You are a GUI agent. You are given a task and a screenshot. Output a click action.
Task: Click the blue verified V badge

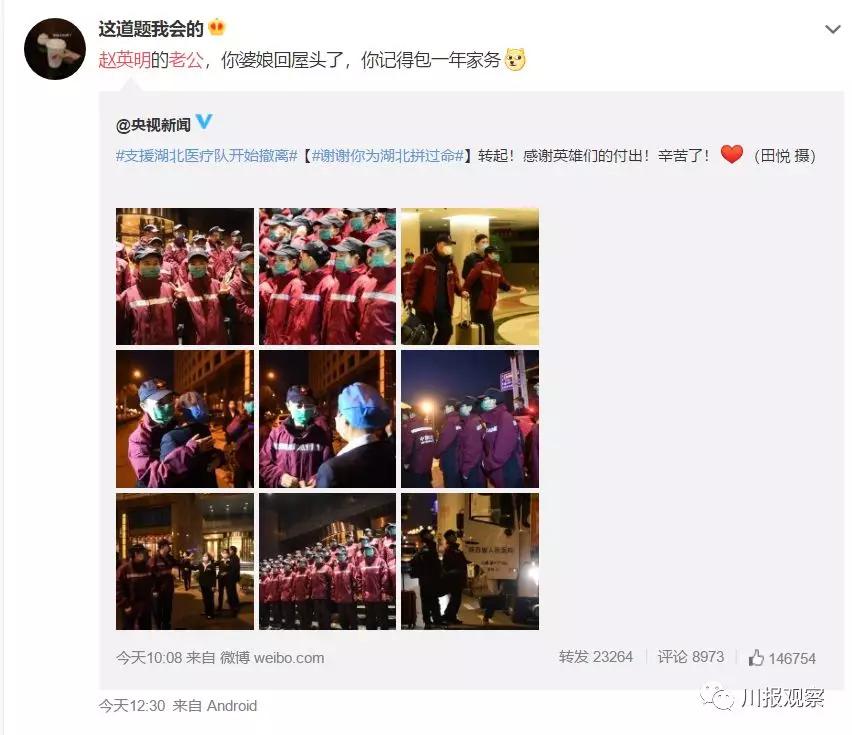point(204,121)
